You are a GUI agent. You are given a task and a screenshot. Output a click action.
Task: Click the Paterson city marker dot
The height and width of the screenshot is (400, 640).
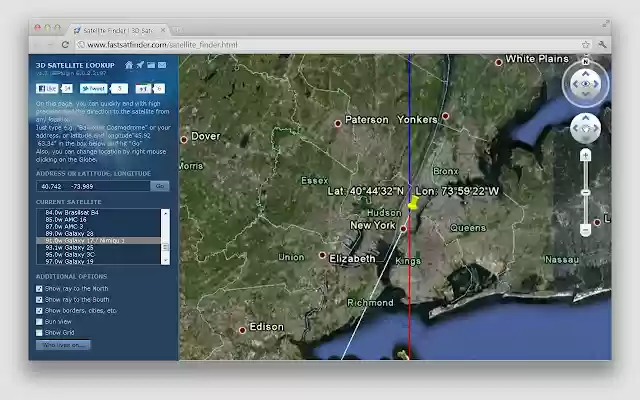(x=338, y=123)
